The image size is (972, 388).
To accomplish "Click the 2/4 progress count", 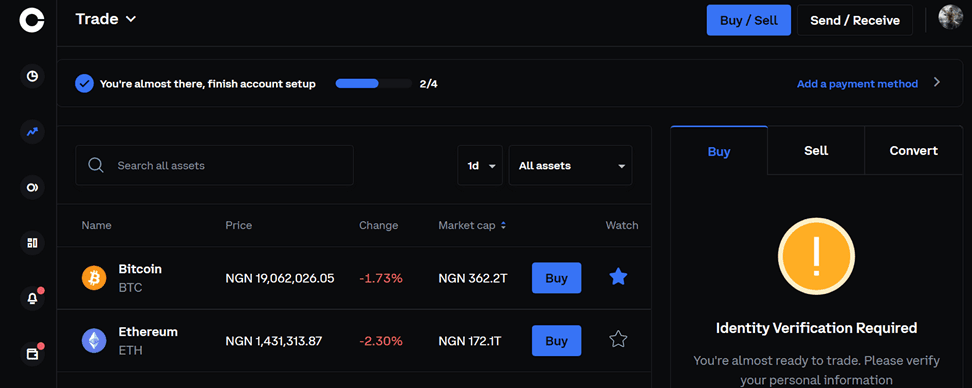I will pyautogui.click(x=428, y=84).
